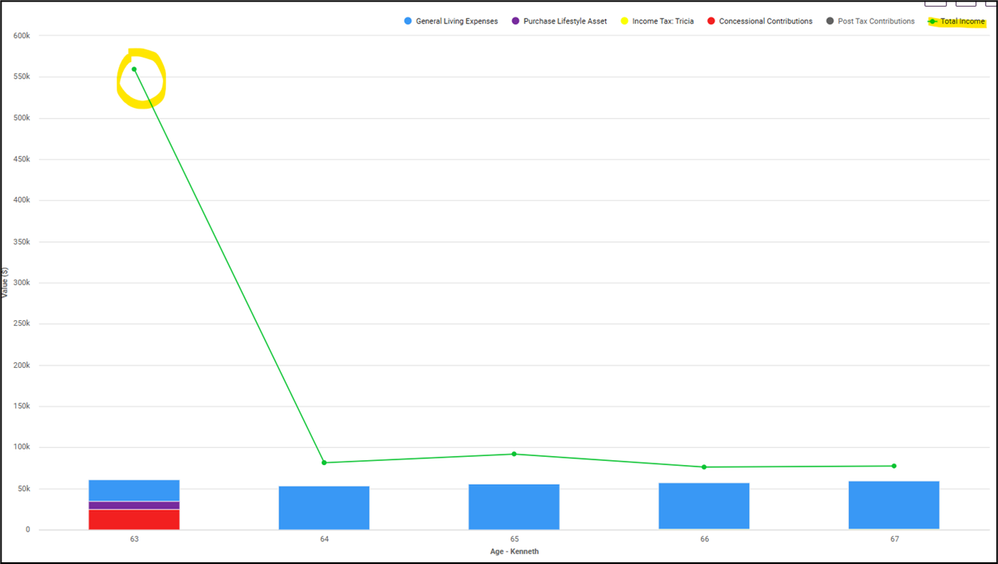Viewport: 998px width, 564px height.
Task: Toggle Income Tax: Tricia legend entry
Action: [x=662, y=21]
